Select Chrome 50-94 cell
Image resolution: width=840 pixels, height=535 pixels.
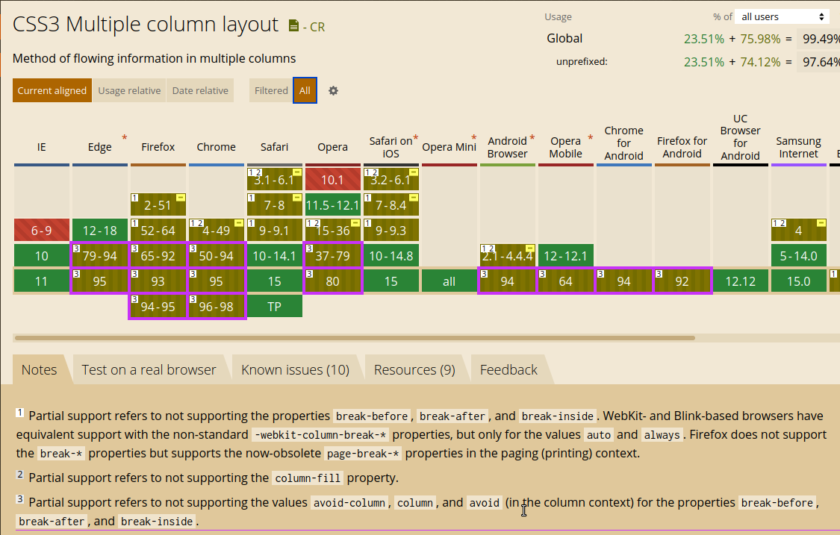pyautogui.click(x=216, y=256)
